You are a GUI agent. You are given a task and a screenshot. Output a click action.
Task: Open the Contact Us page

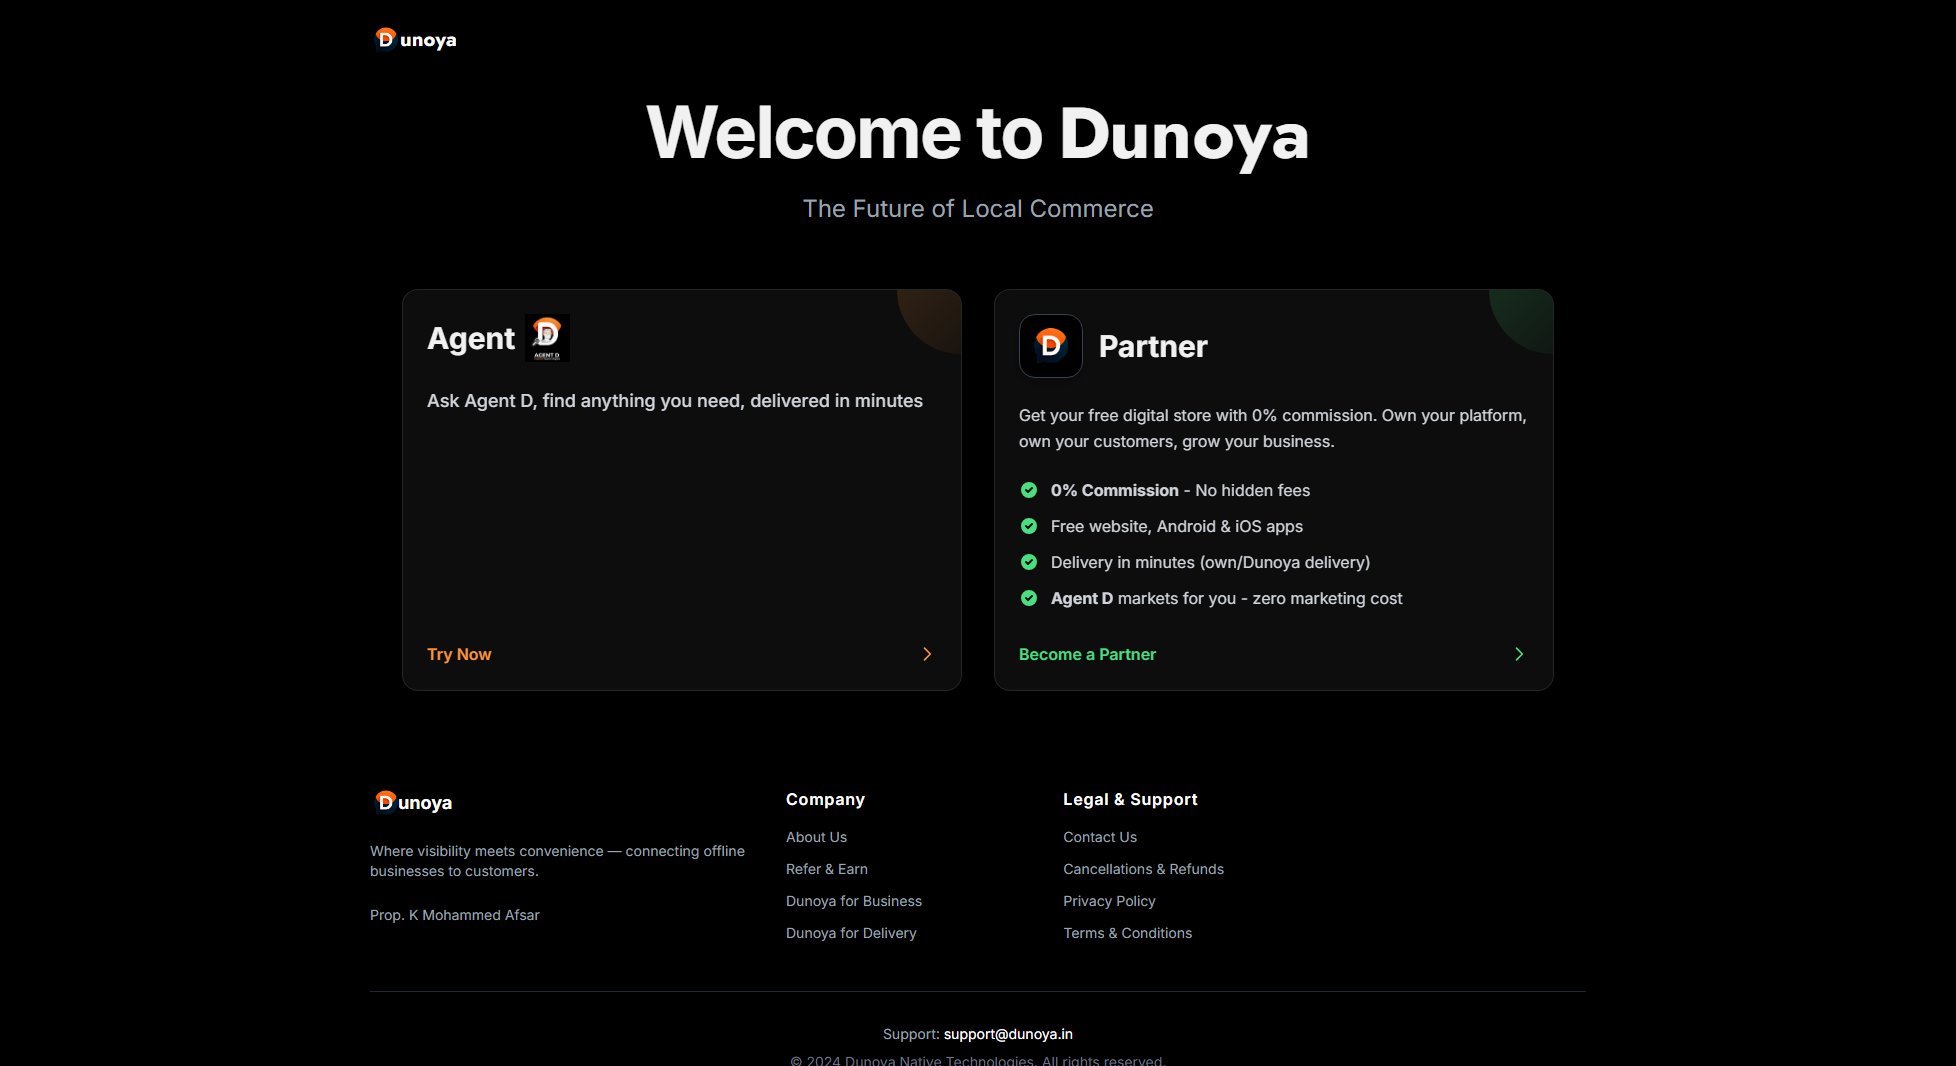[x=1099, y=837]
